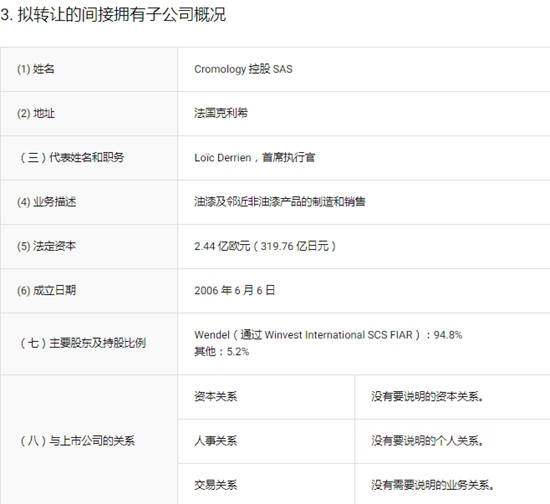Click the '人事关系' sub-label cell

coord(266,441)
